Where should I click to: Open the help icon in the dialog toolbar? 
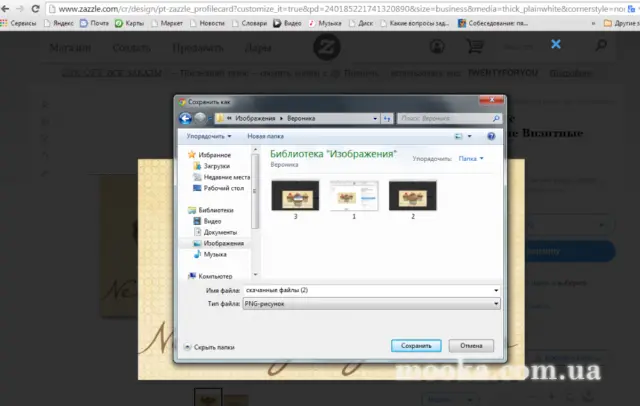pyautogui.click(x=491, y=136)
